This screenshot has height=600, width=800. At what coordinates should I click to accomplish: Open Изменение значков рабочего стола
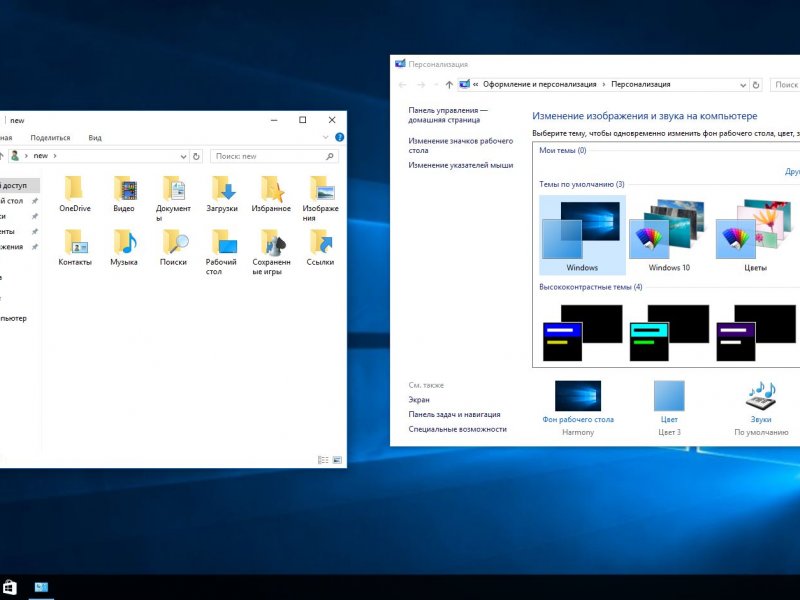point(461,145)
